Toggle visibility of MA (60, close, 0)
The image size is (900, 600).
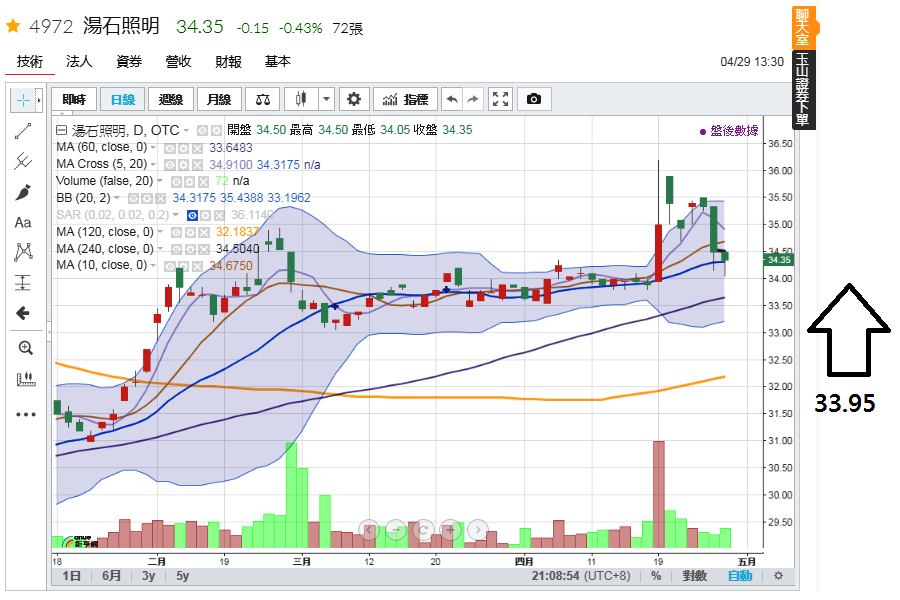pos(170,148)
